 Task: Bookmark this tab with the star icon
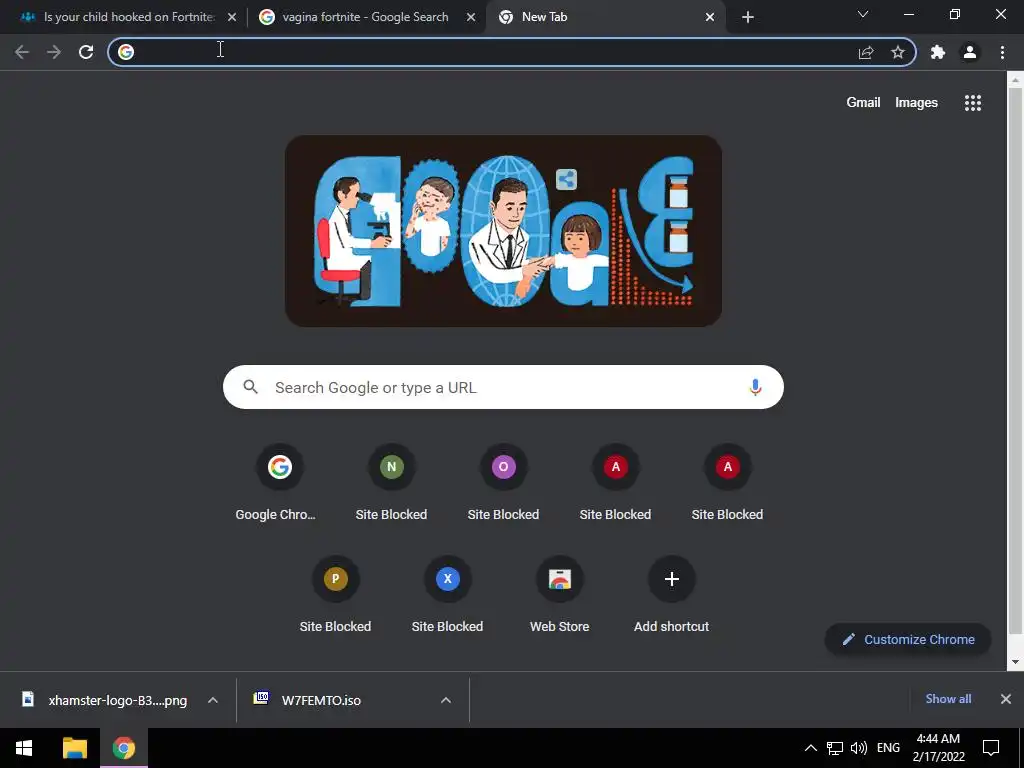click(x=898, y=52)
